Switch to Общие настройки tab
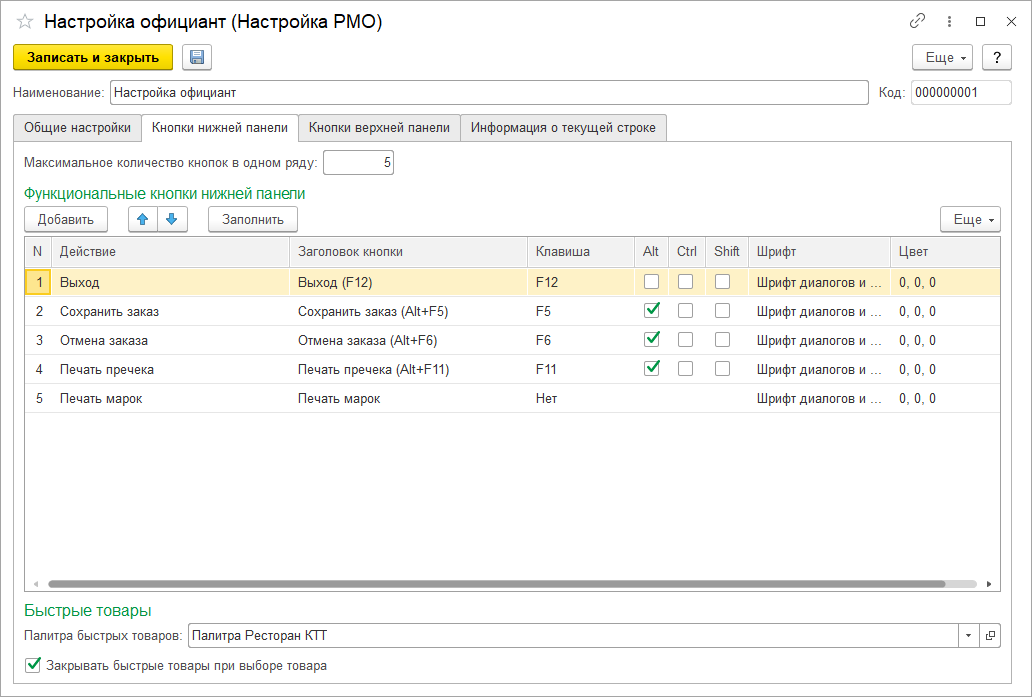Viewport: 1032px width, 697px height. tap(77, 128)
